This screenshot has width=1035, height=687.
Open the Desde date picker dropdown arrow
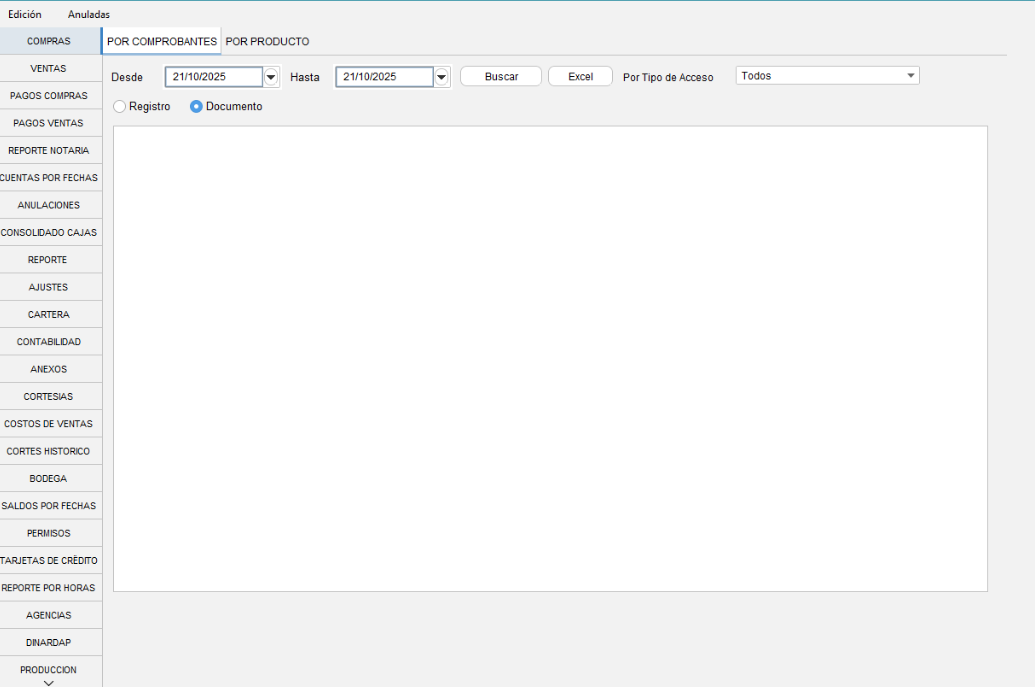click(x=270, y=77)
